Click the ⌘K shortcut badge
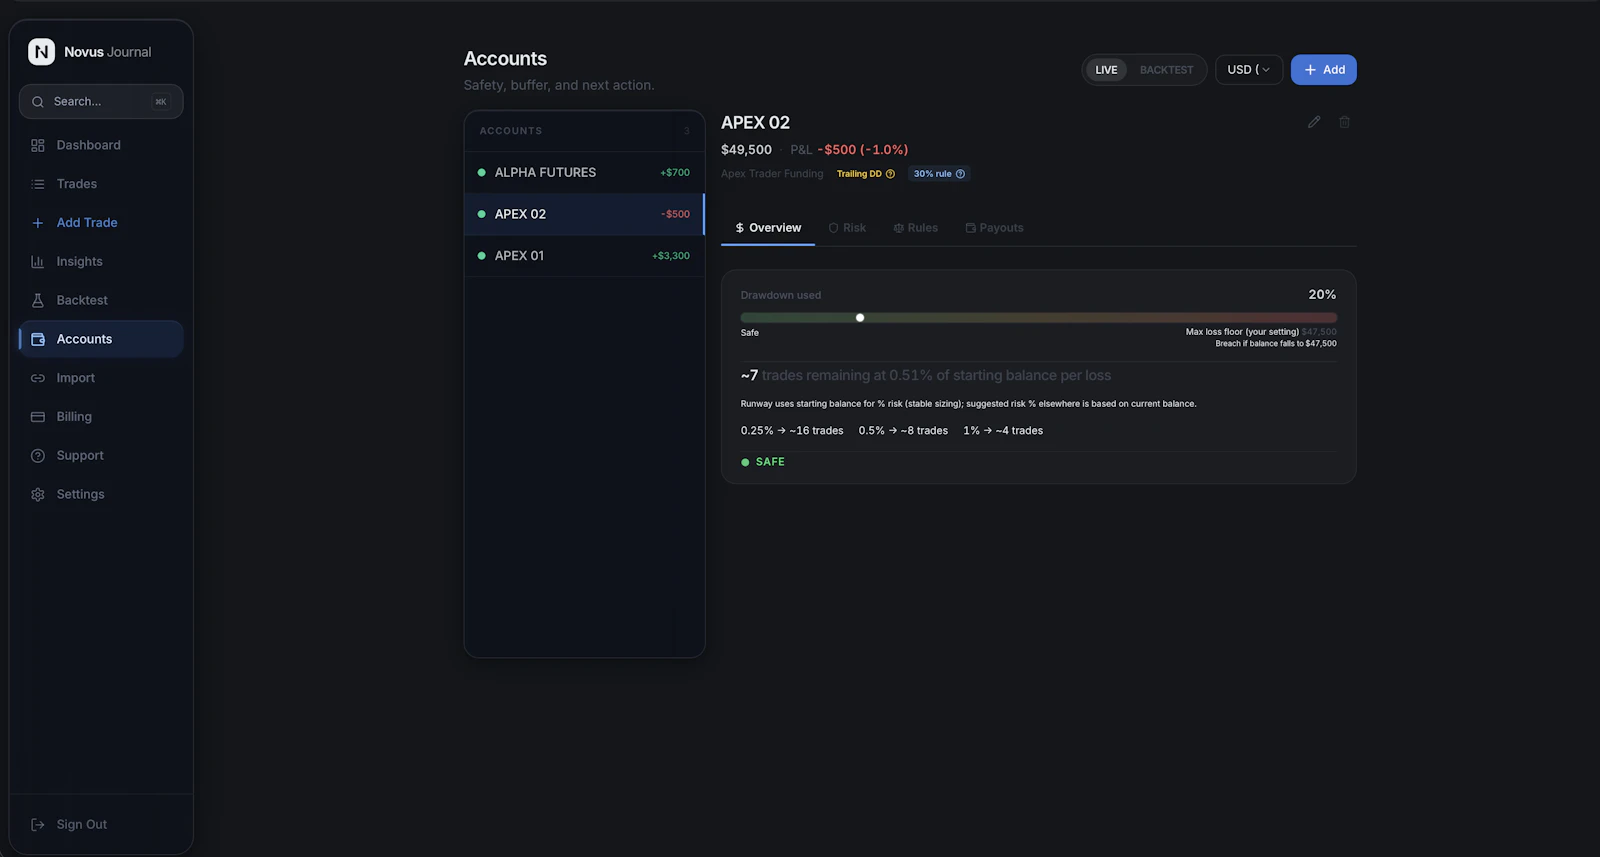Viewport: 1600px width, 857px height. [x=161, y=102]
